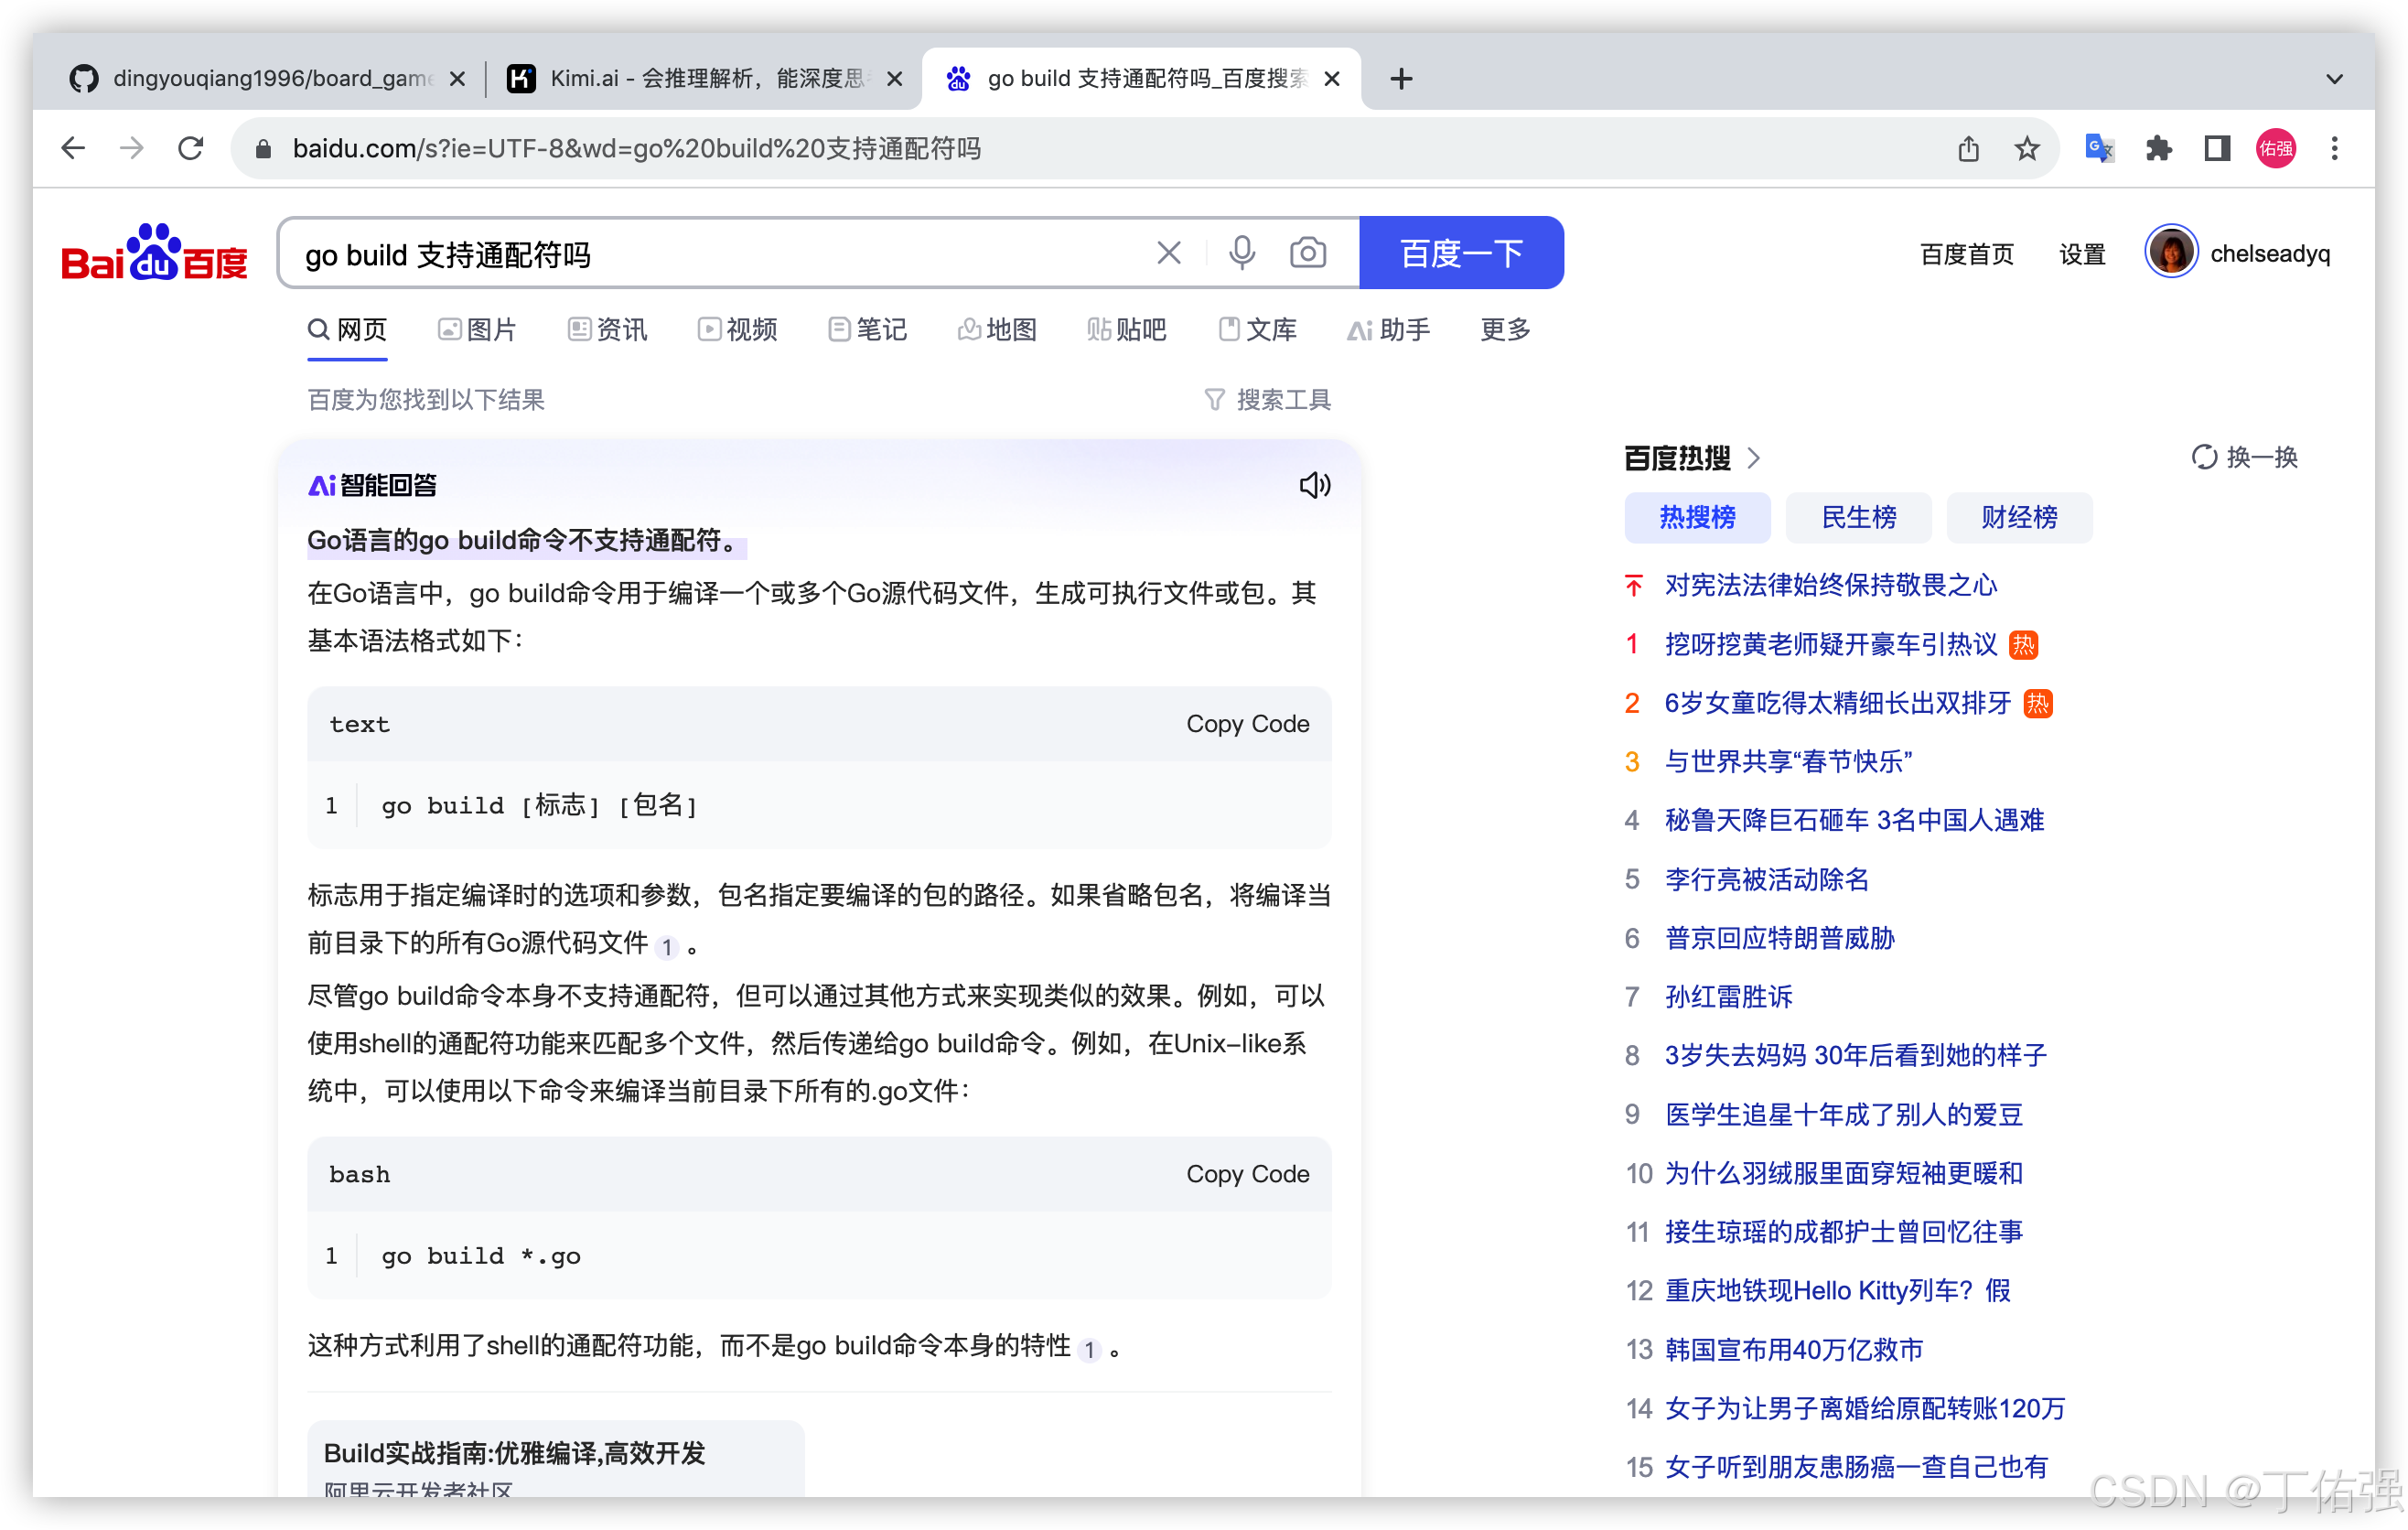Close the GitHub board_game tab

pyautogui.click(x=457, y=79)
